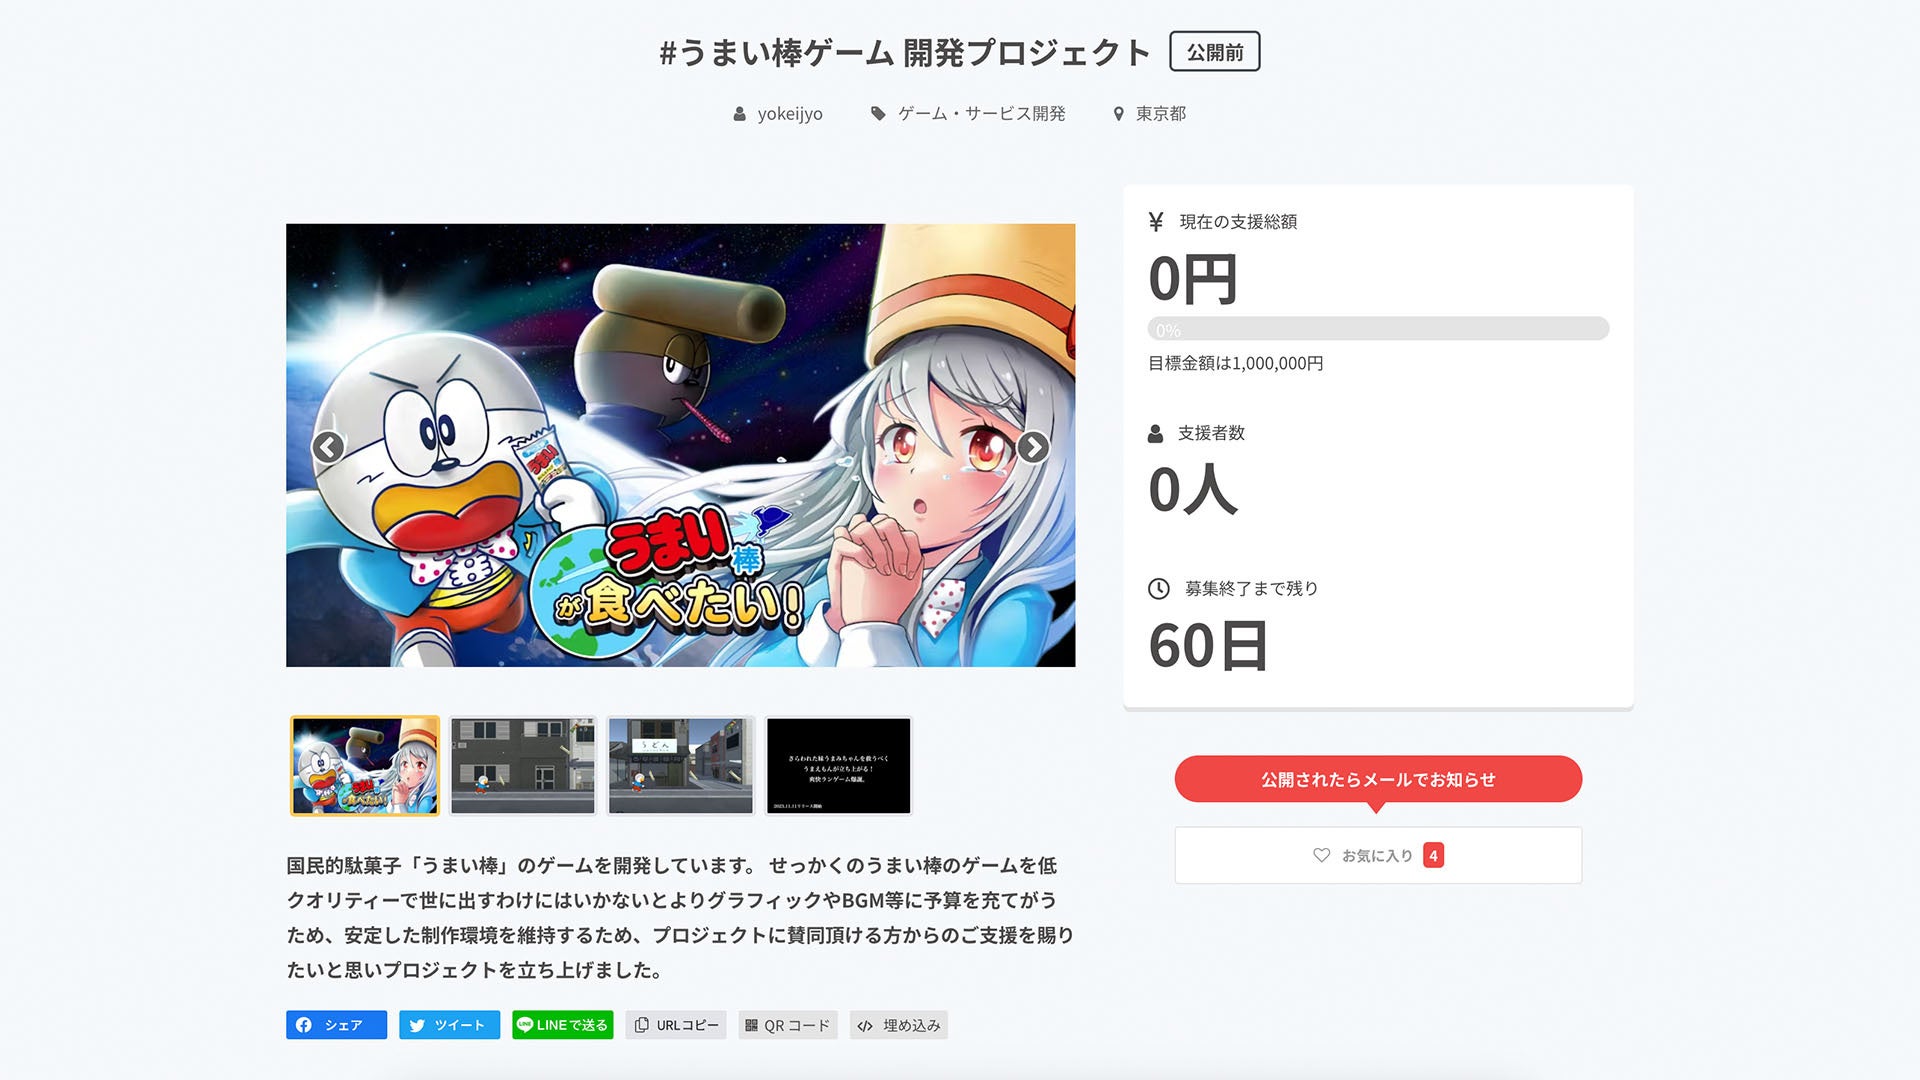Screen dimensions: 1920x1080
Task: Open the QRコード button
Action: [x=788, y=1025]
